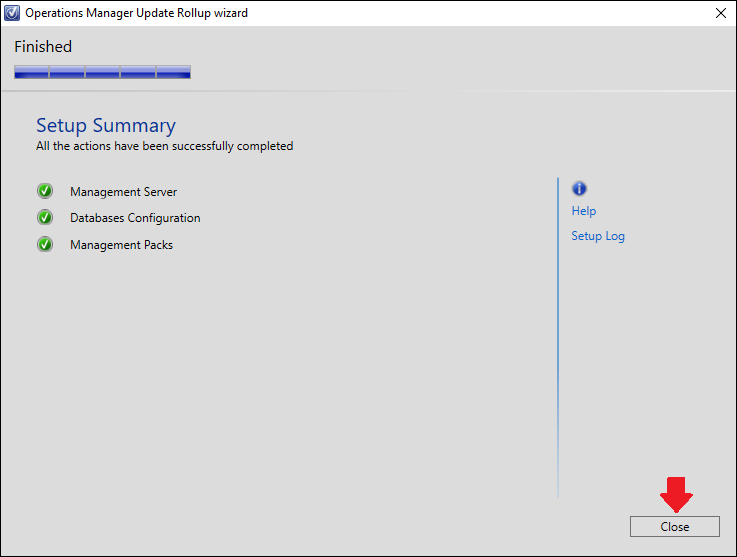This screenshot has height=557, width=737.
Task: Select the Management Server text
Action: (x=124, y=192)
